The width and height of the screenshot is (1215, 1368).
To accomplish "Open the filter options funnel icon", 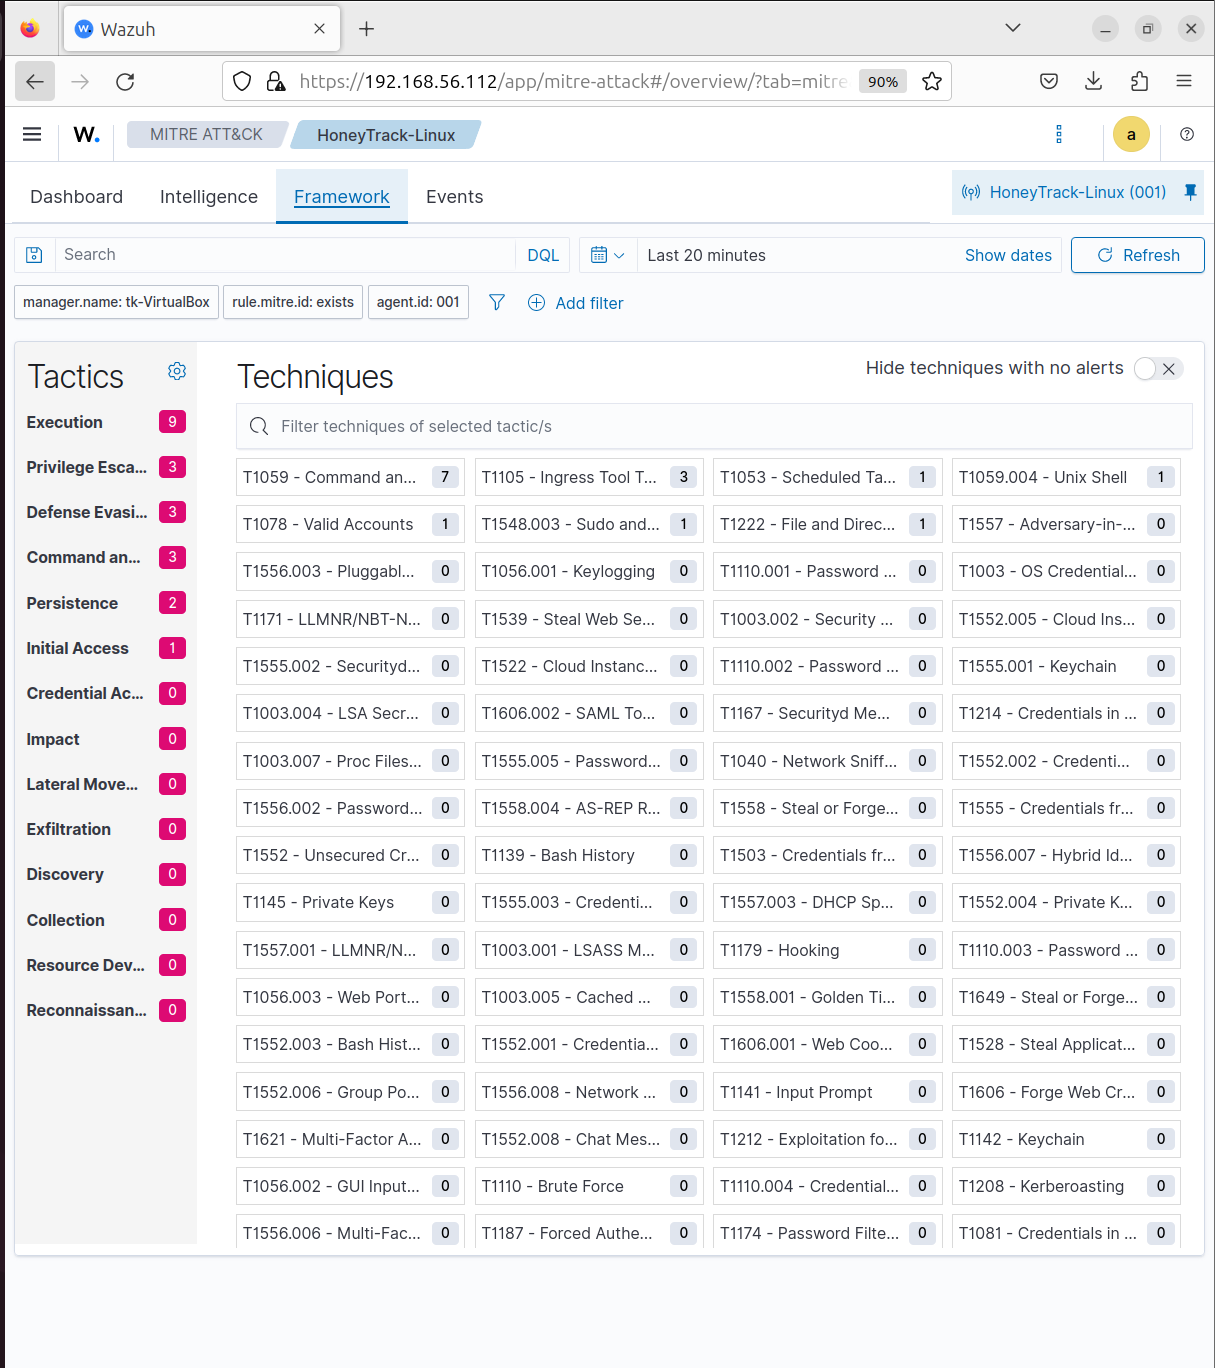I will pos(497,302).
